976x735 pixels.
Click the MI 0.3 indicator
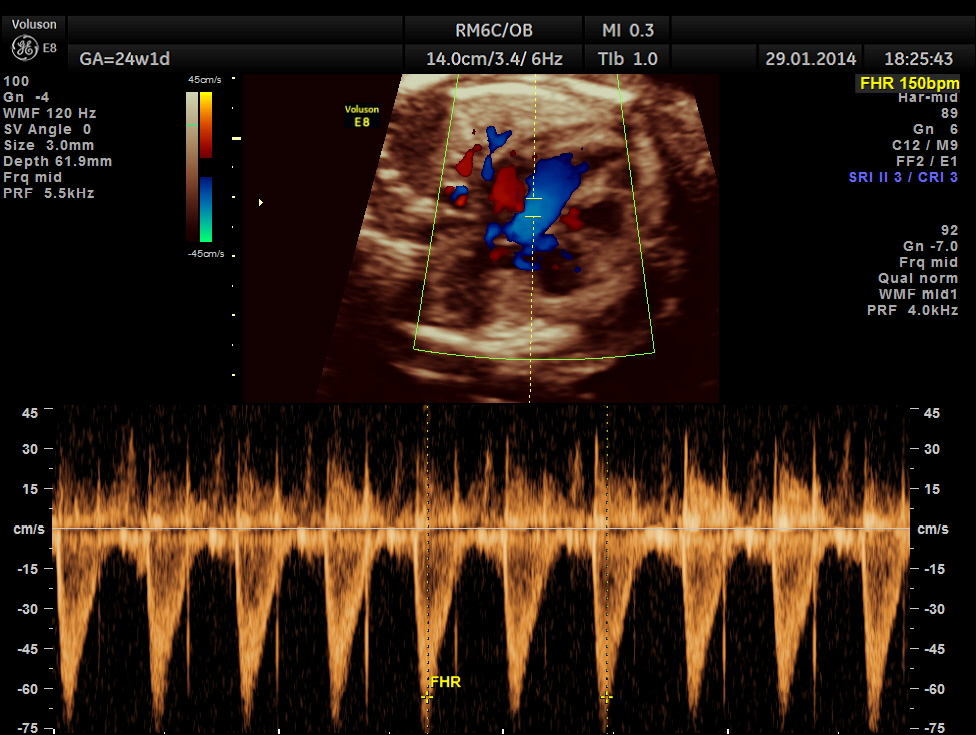click(629, 30)
